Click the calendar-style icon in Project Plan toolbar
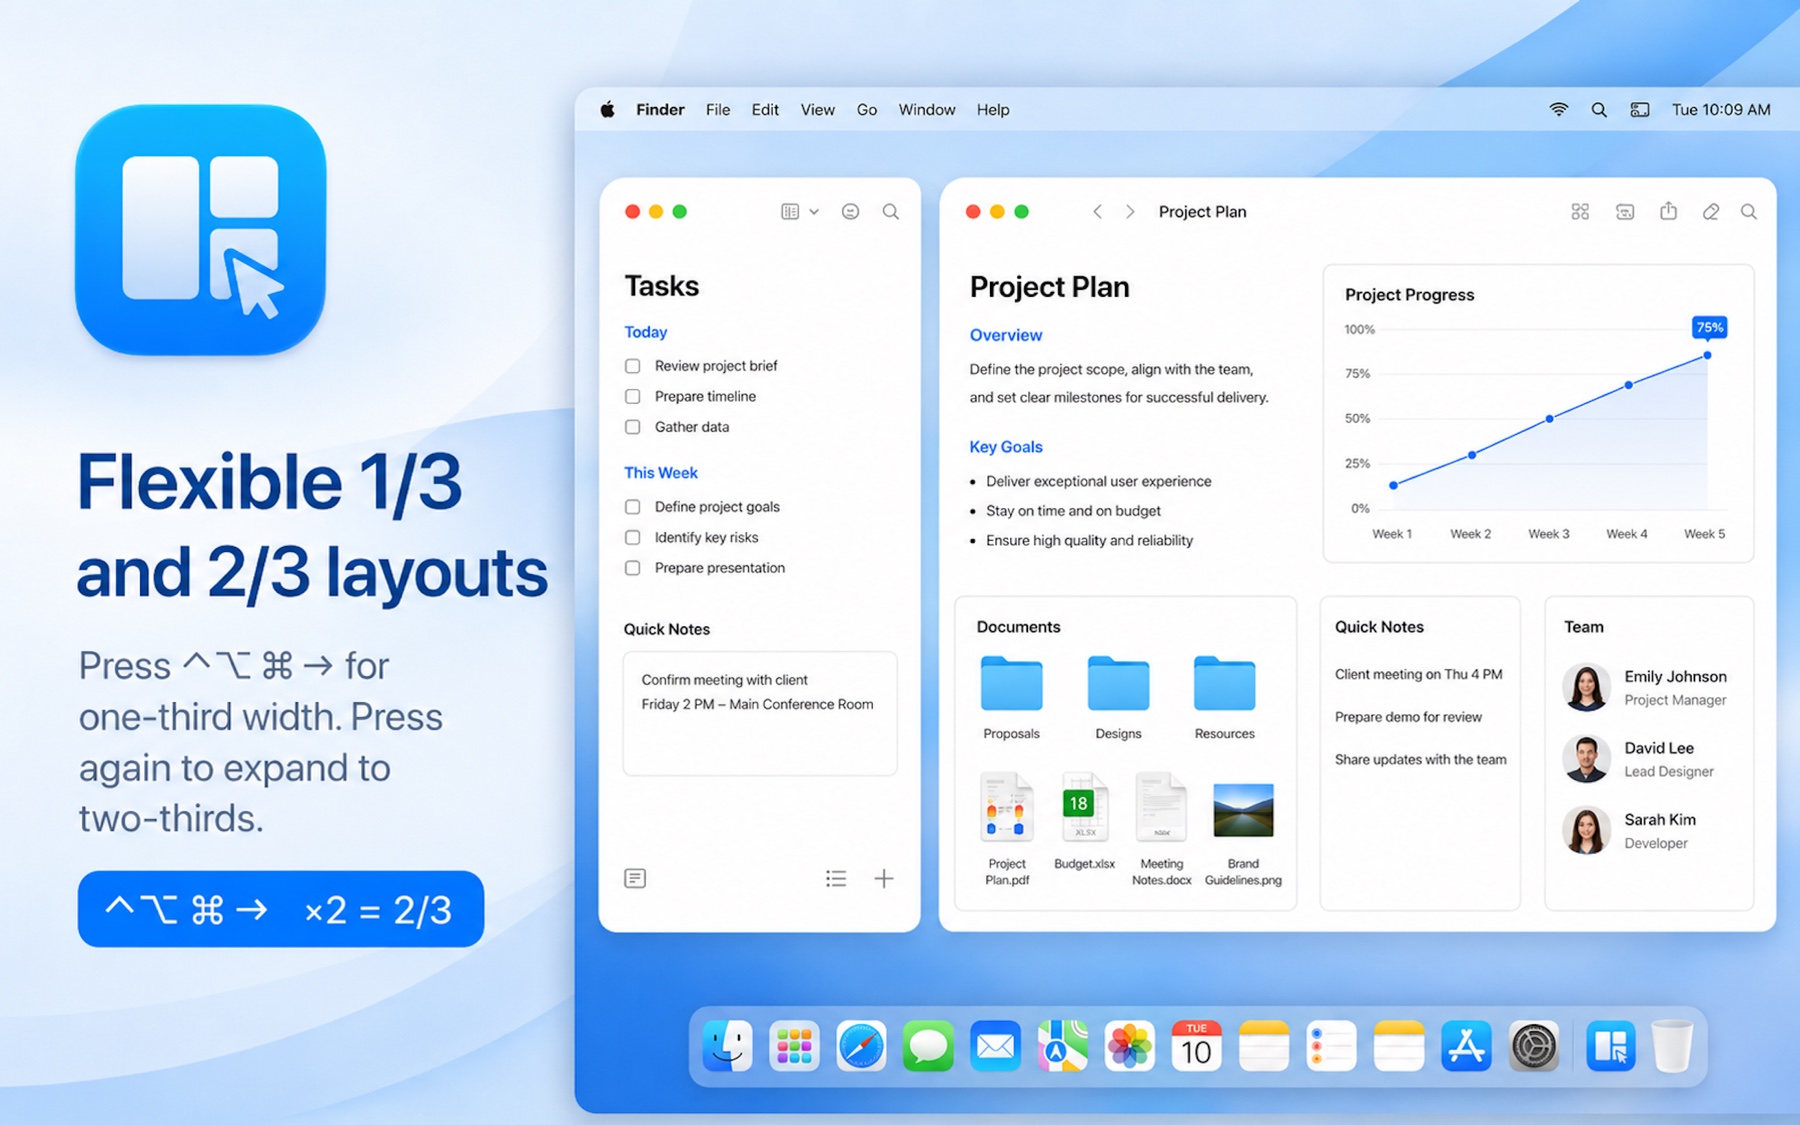The image size is (1800, 1125). [1625, 212]
